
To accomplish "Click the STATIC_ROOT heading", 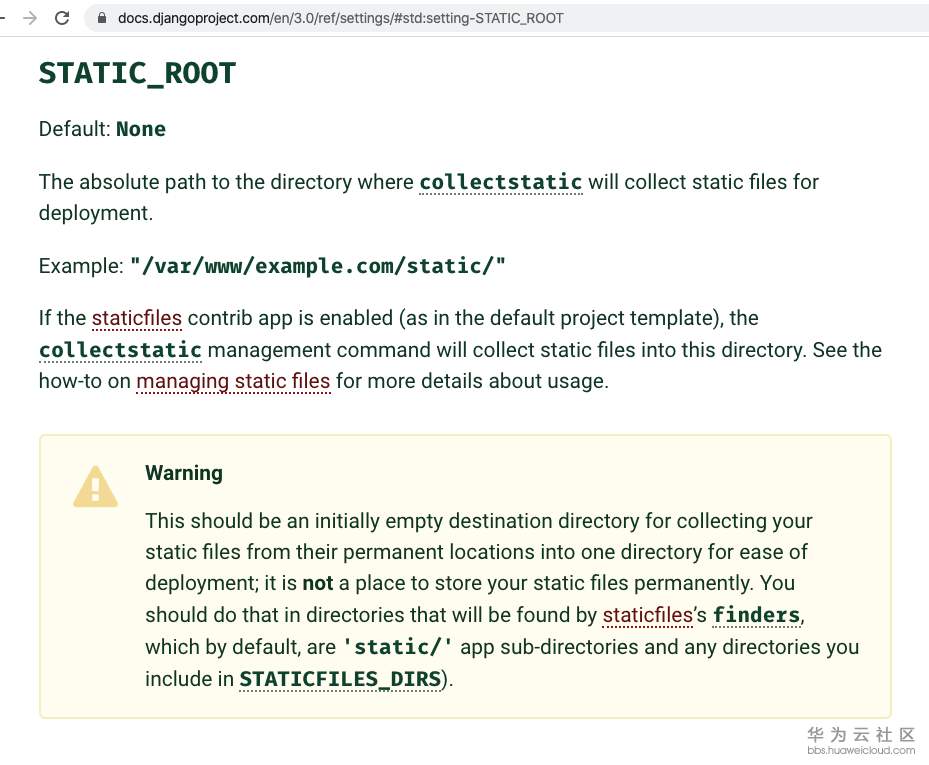I will 137,73.
